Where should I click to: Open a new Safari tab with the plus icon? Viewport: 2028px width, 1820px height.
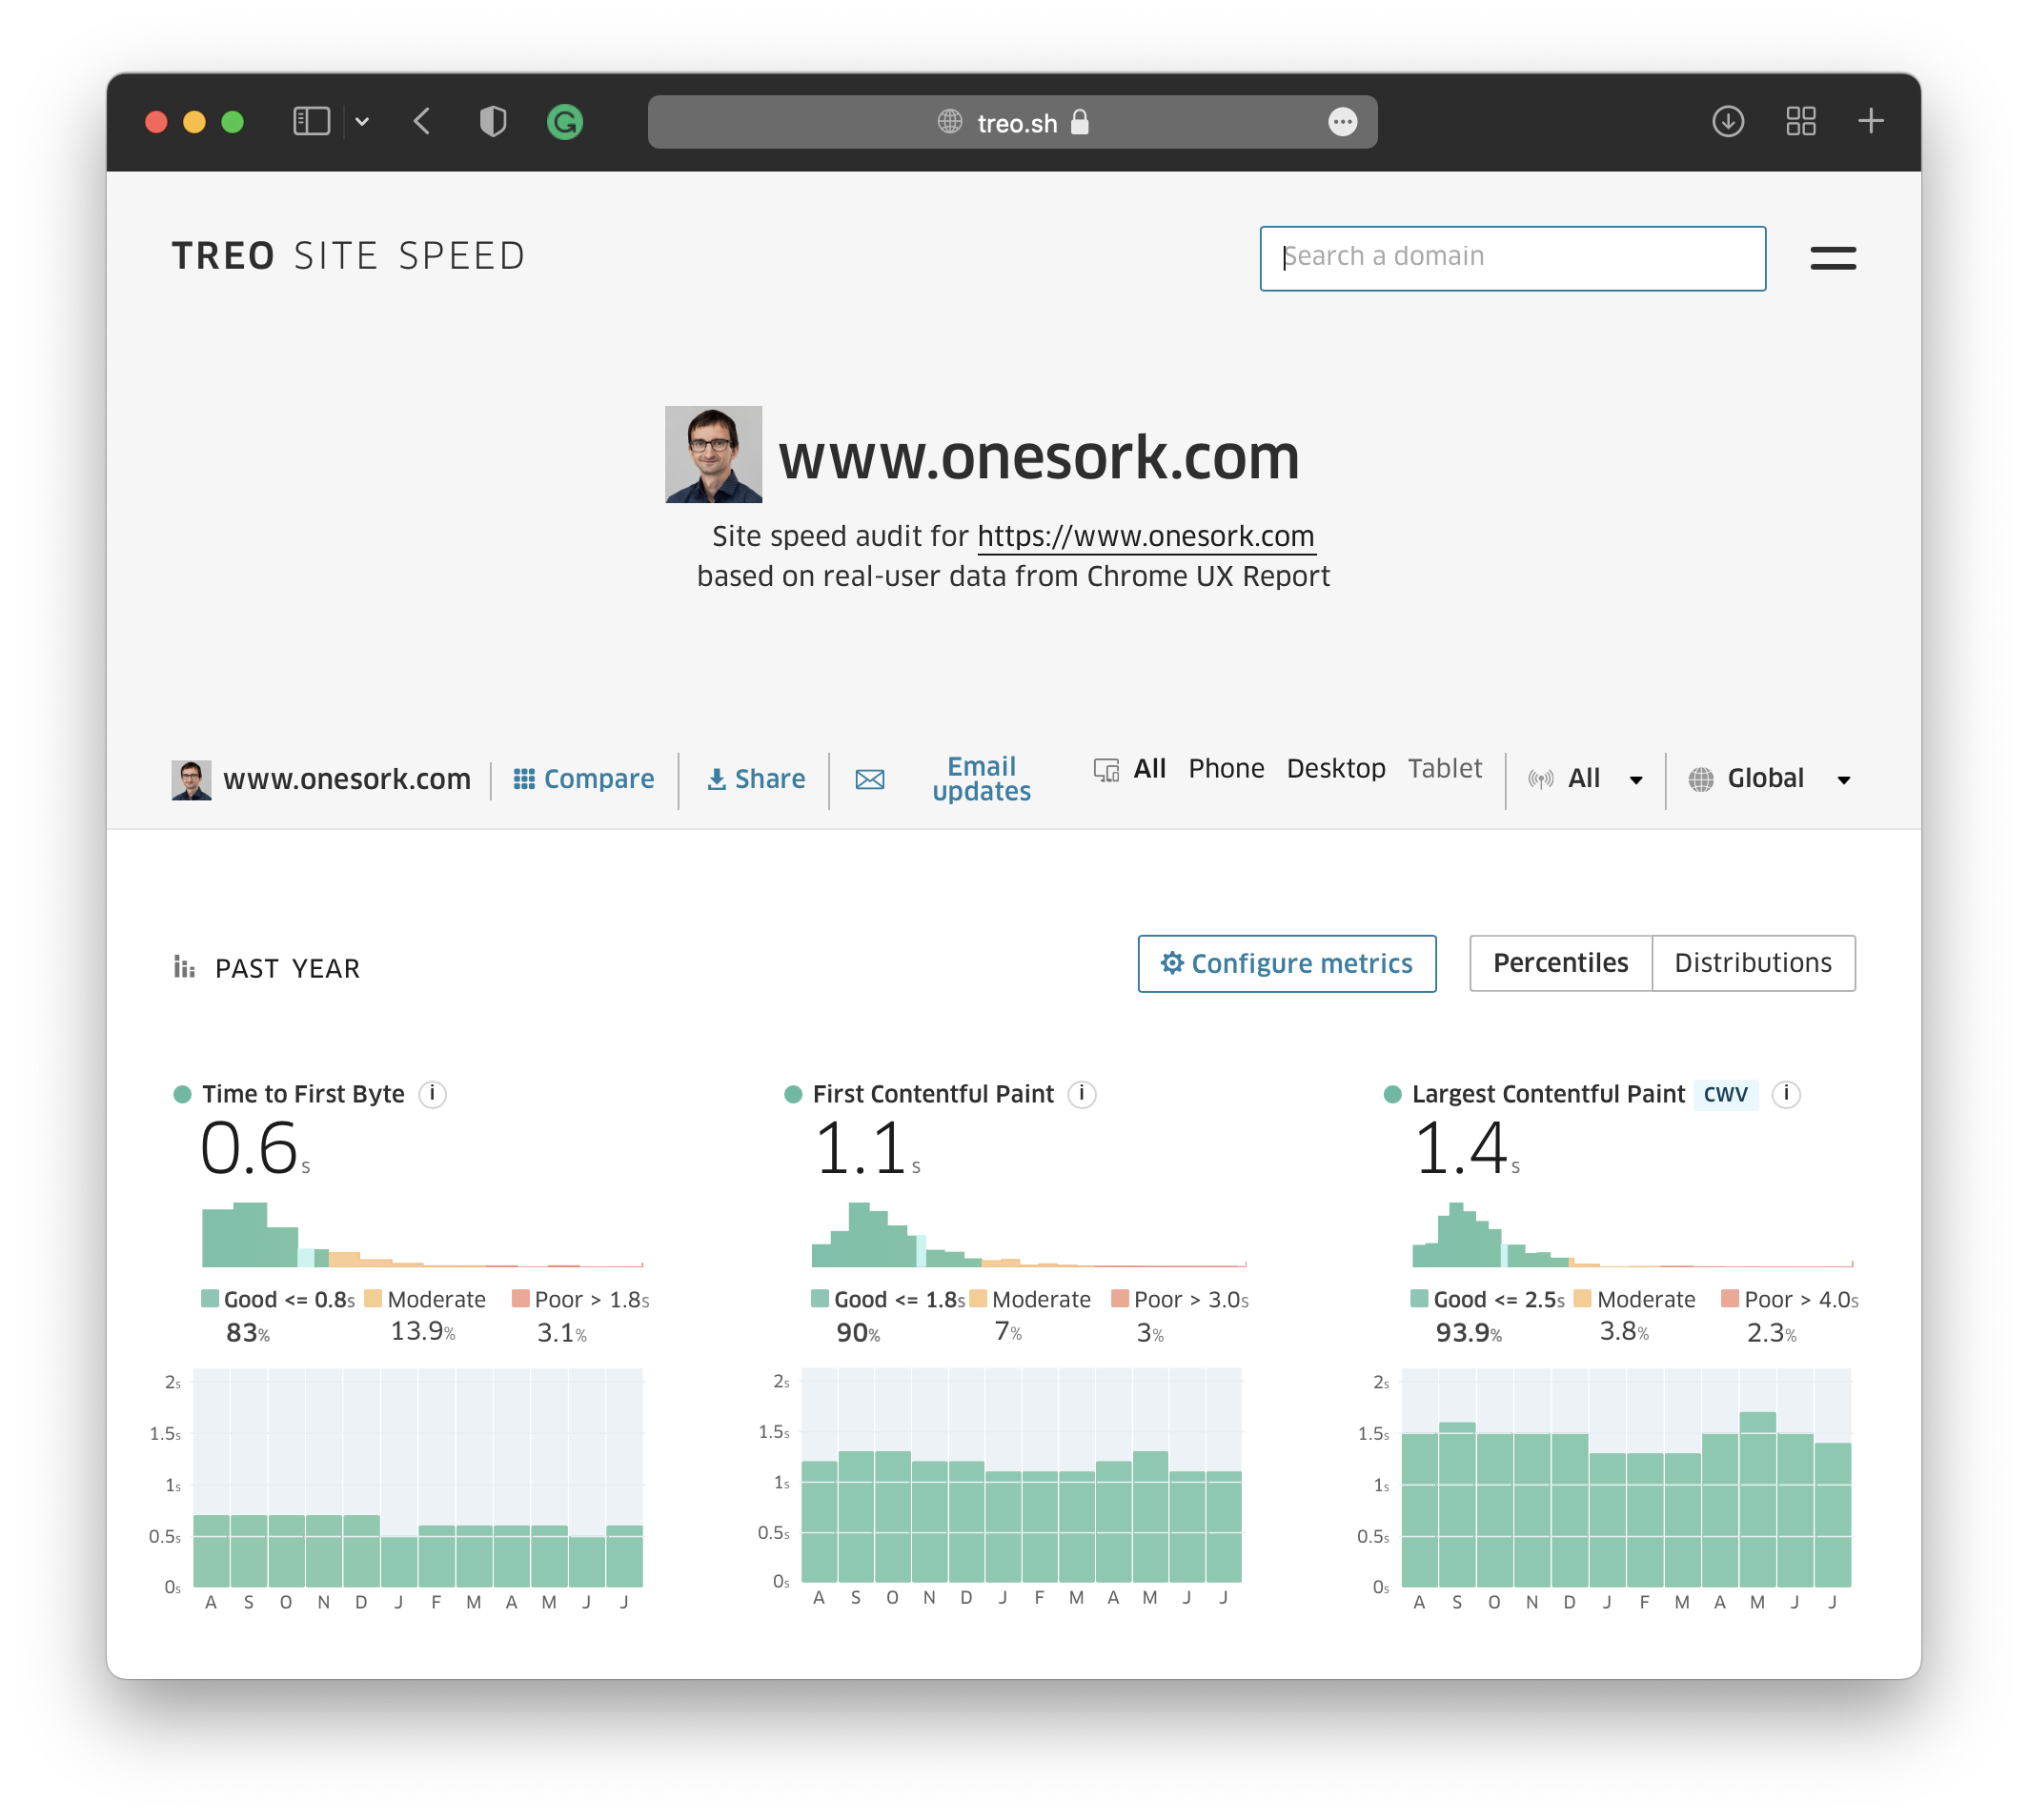coord(1870,122)
